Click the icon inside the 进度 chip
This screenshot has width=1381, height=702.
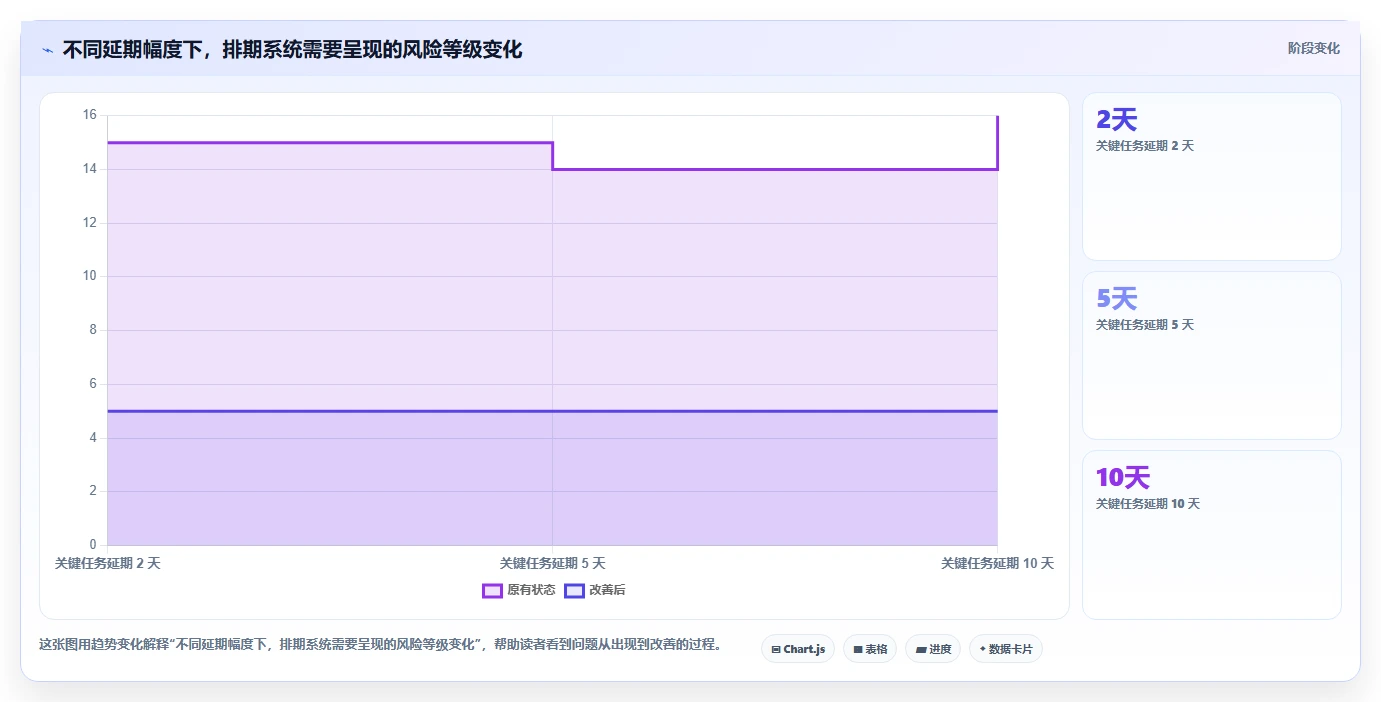point(921,650)
